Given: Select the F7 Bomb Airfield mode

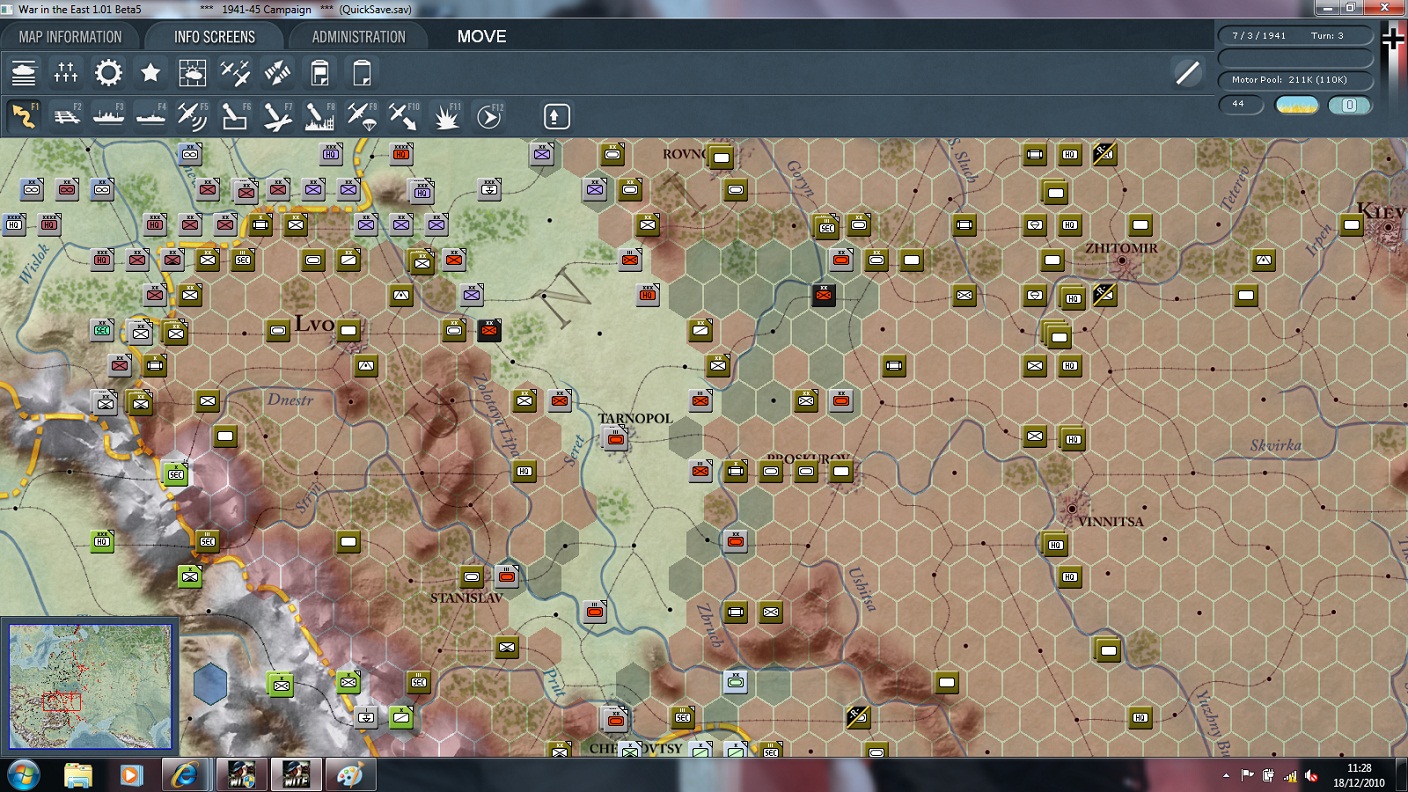Looking at the screenshot, I should [x=277, y=116].
